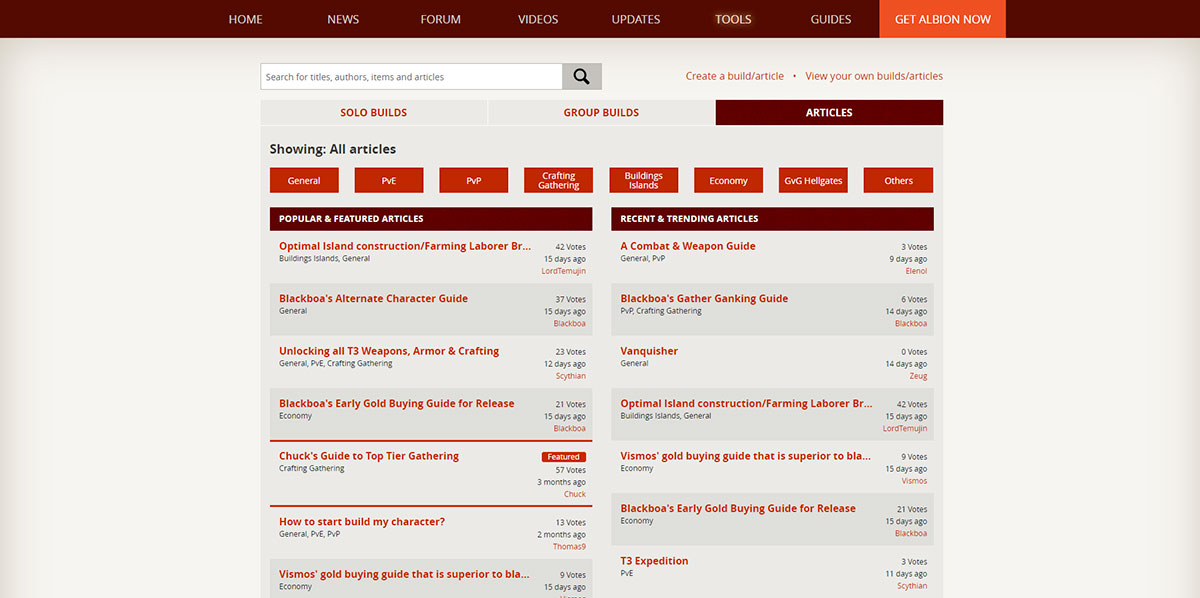This screenshot has height=598, width=1200.
Task: Click the Others category button
Action: (x=898, y=180)
